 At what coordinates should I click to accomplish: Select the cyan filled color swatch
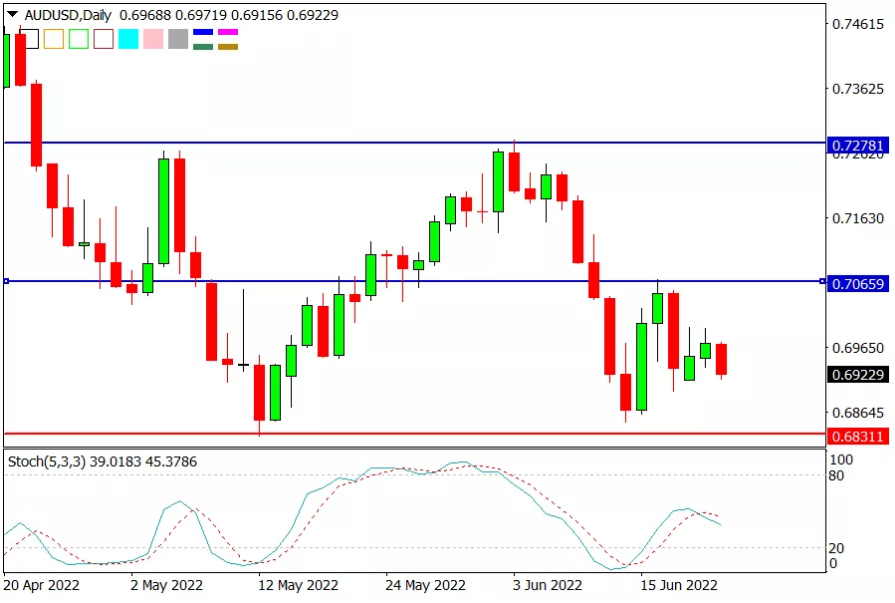coord(128,39)
